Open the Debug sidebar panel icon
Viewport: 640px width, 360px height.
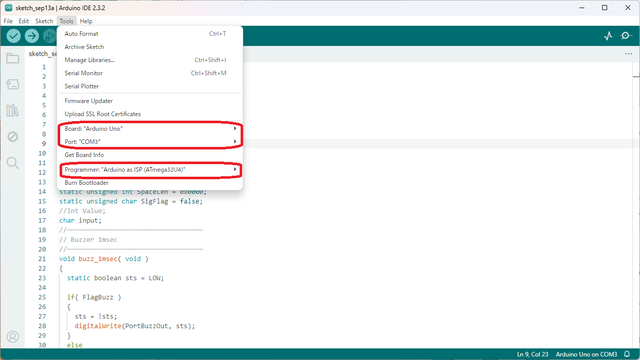point(13,137)
